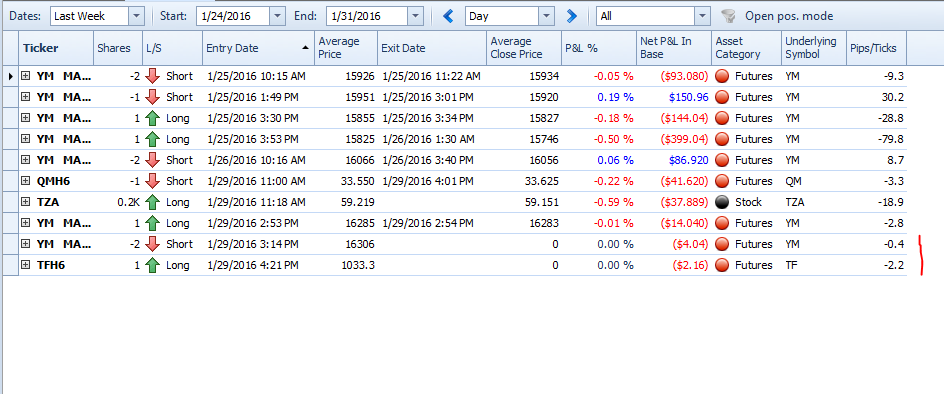
Task: Click red Short arrow in 1/25/2016 1:49 PM row
Action: coord(153,97)
